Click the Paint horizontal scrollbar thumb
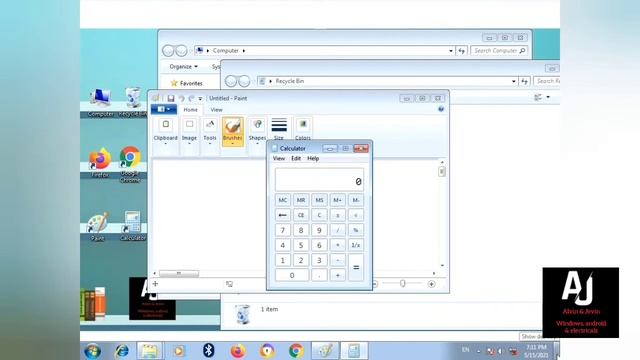Image resolution: width=640 pixels, height=360 pixels. point(179,273)
